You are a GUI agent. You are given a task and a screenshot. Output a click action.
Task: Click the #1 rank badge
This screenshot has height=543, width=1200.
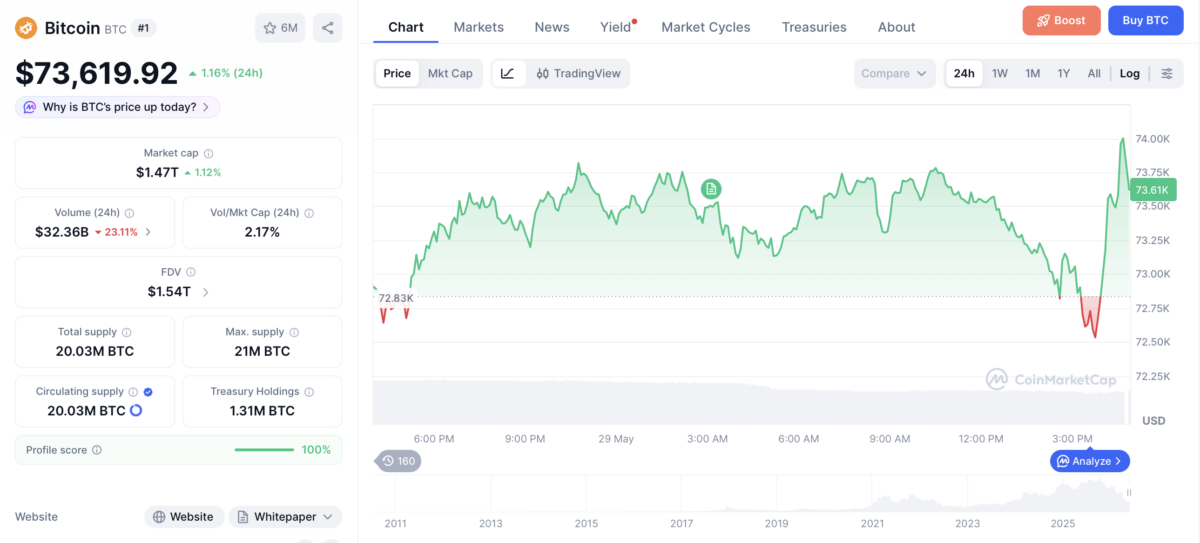click(144, 28)
